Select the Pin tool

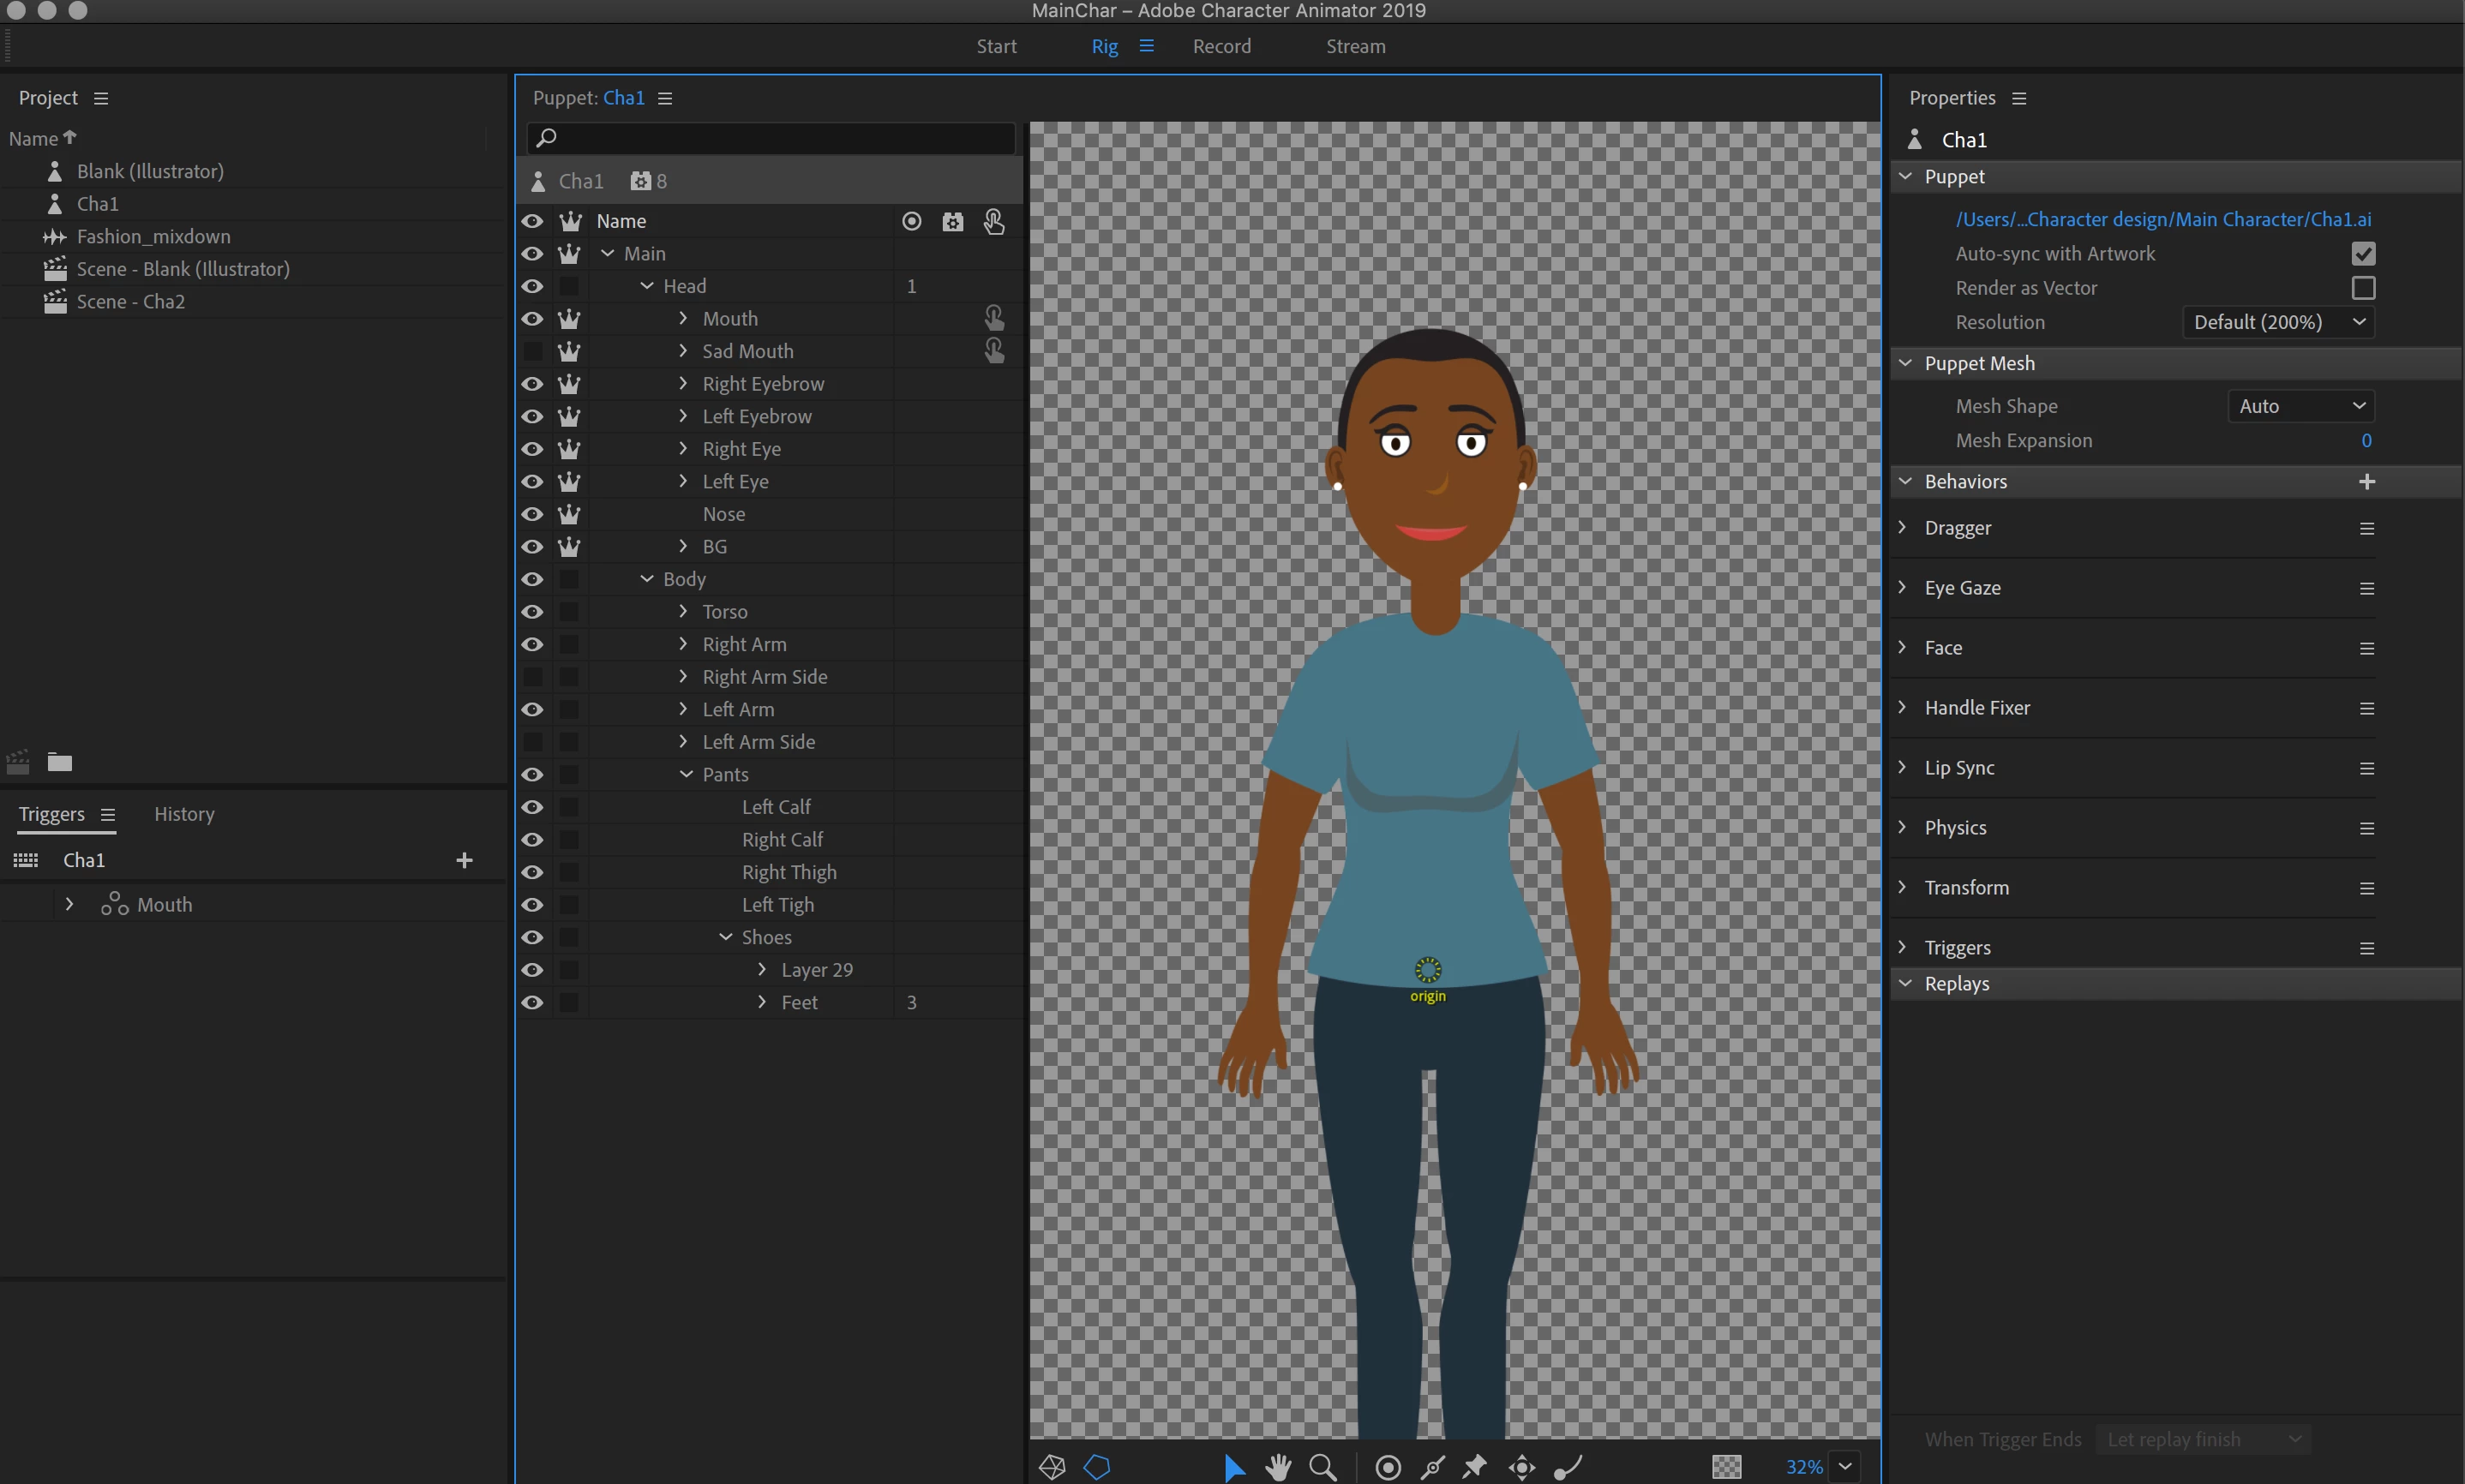click(1475, 1467)
